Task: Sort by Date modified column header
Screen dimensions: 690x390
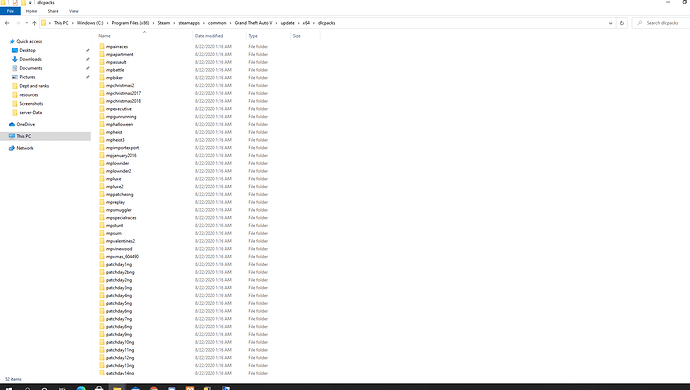Action: click(x=209, y=36)
